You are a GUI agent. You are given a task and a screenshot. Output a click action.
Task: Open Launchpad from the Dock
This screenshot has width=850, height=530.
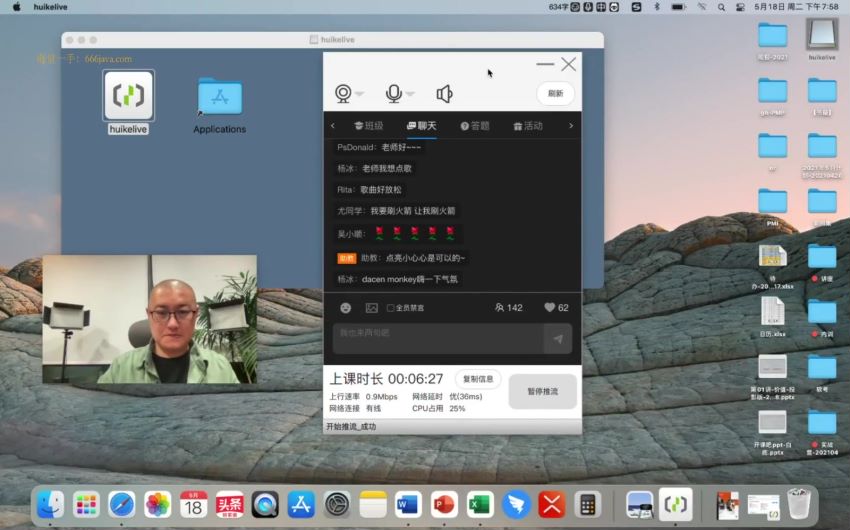point(86,505)
